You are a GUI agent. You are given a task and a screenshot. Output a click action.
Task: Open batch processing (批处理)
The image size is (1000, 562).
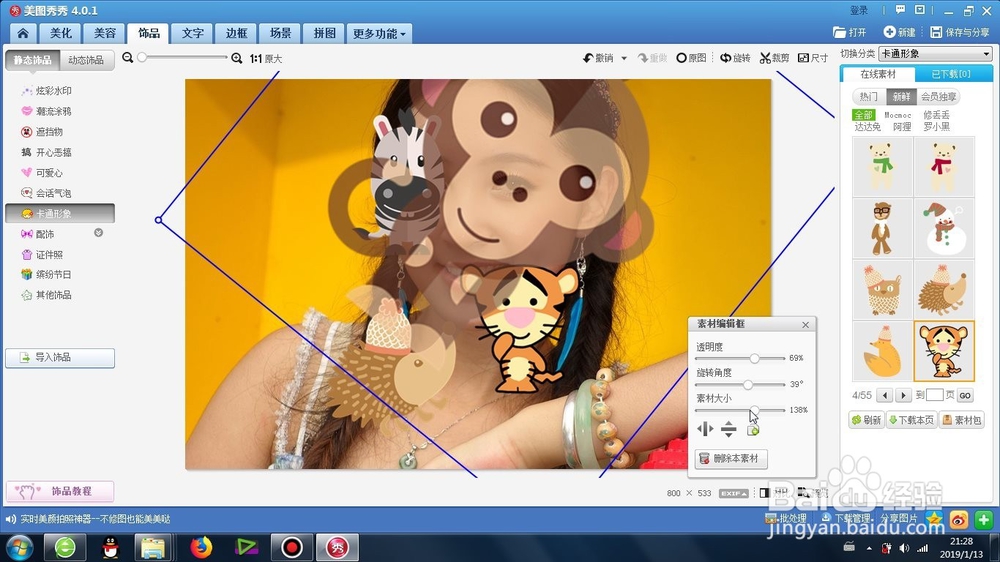click(786, 518)
